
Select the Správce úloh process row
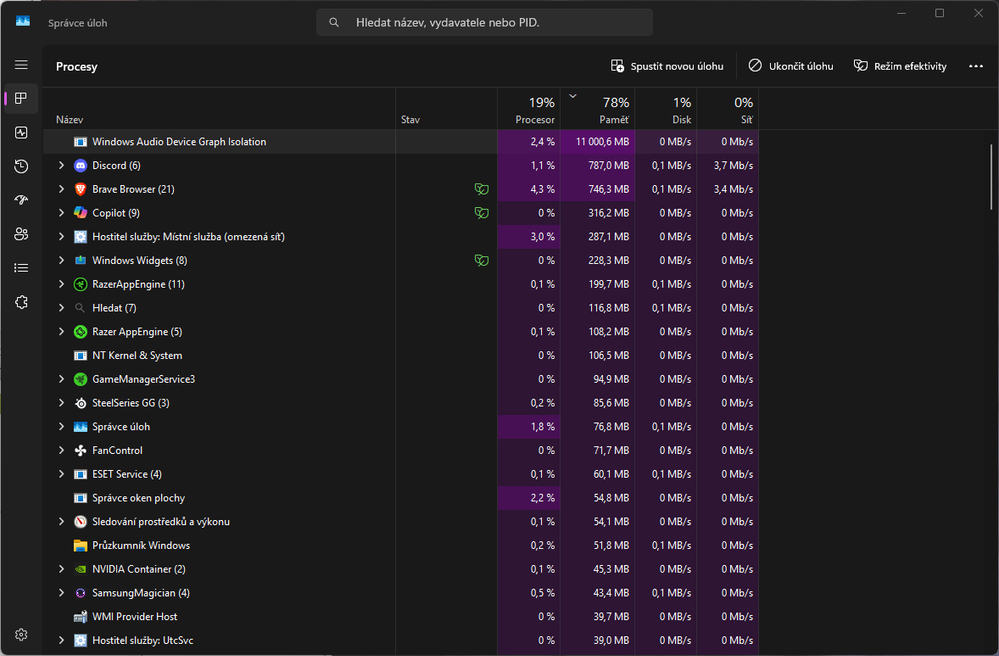pyautogui.click(x=401, y=427)
